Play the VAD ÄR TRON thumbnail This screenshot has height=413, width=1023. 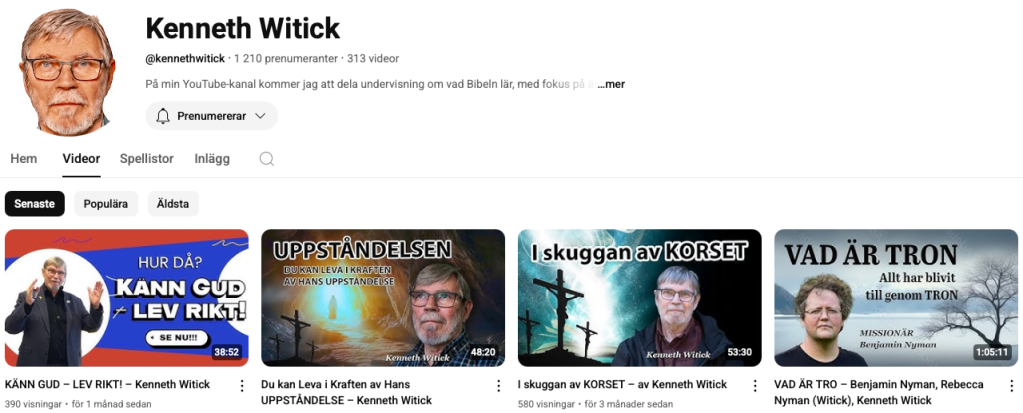pos(896,298)
